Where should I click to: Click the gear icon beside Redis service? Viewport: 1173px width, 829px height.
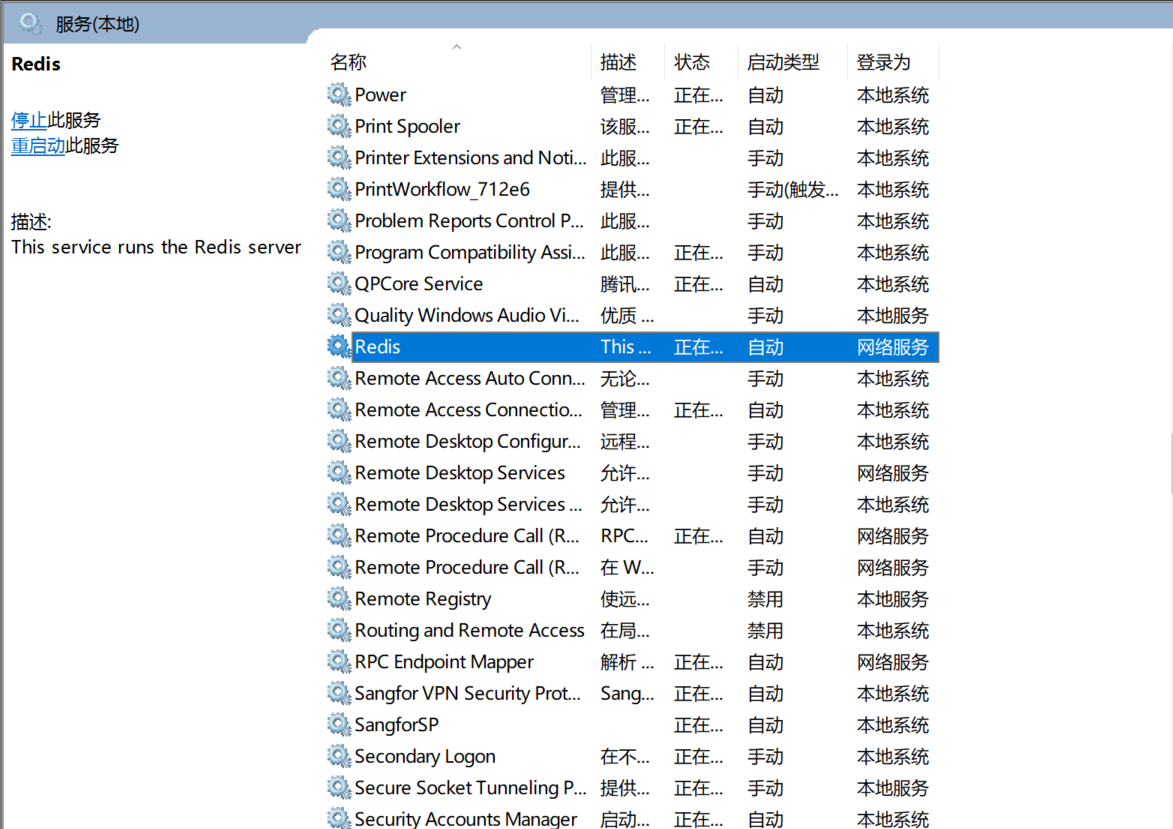(339, 347)
